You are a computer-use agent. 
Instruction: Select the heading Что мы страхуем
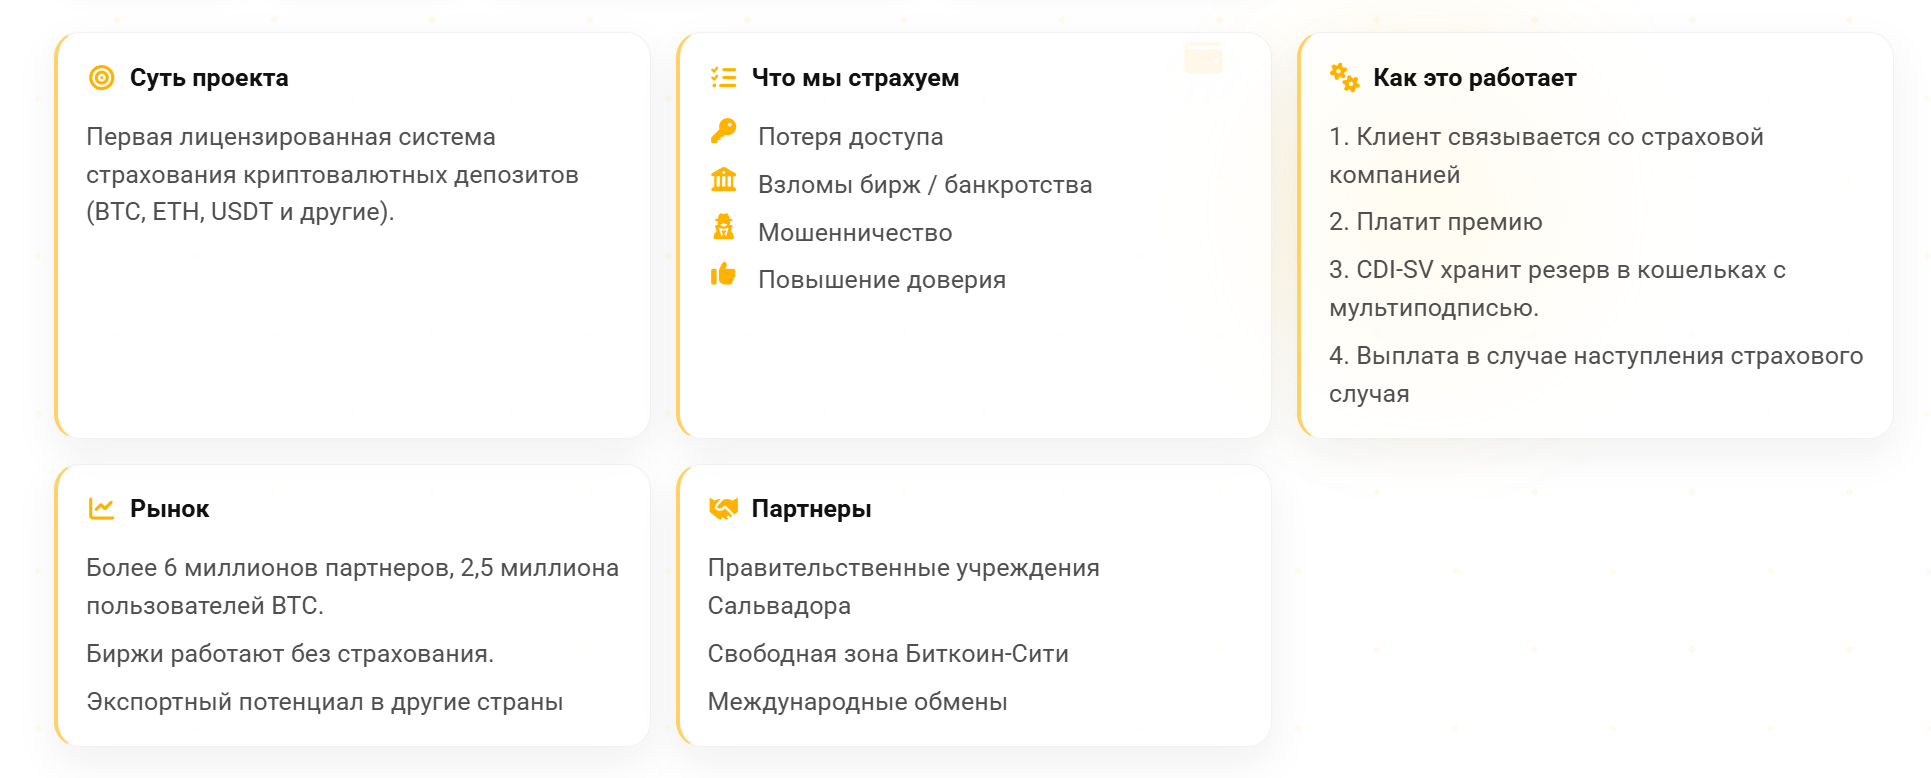855,78
